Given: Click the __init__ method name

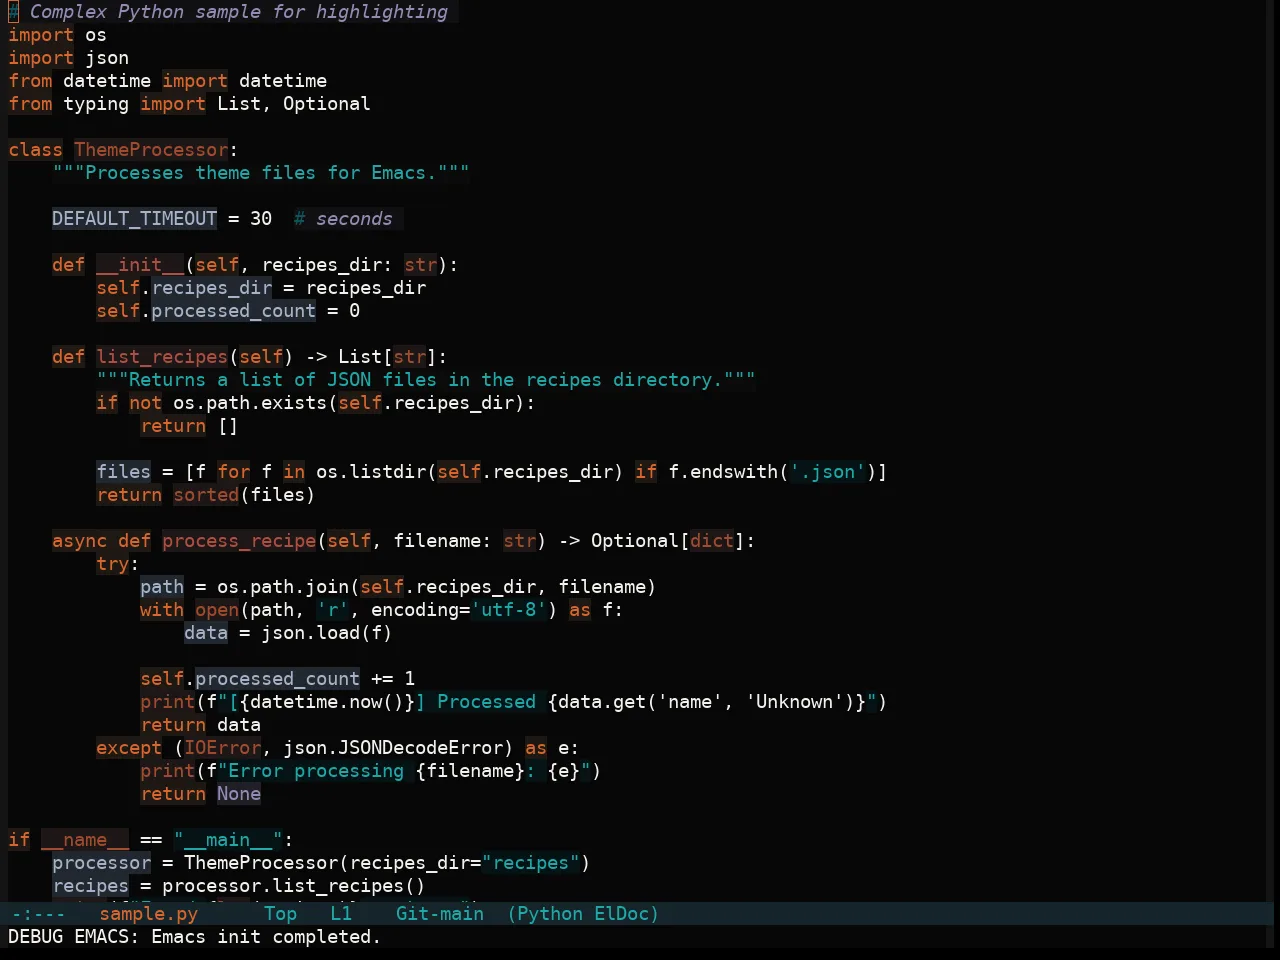Looking at the screenshot, I should coord(140,265).
